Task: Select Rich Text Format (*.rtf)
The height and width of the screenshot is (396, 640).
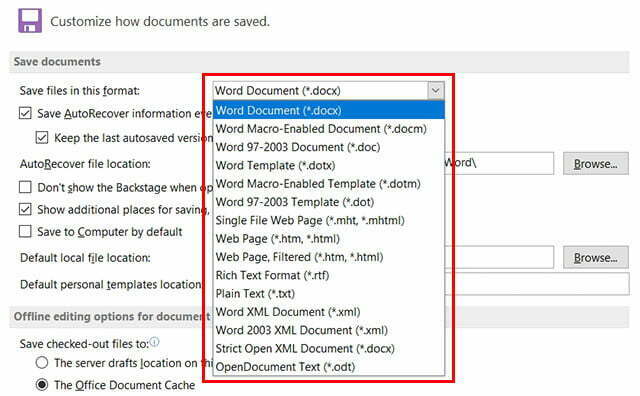Action: (x=329, y=276)
